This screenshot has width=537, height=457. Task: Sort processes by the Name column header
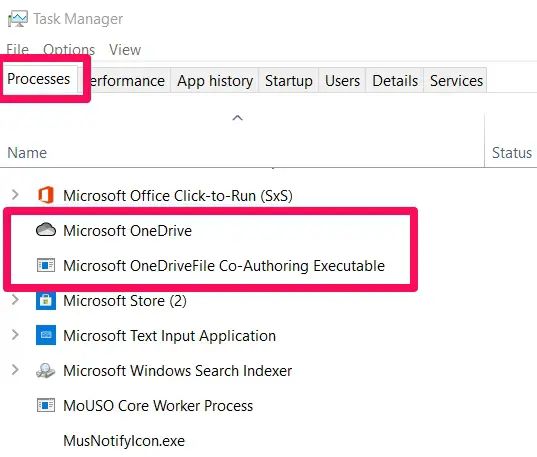tap(27, 152)
